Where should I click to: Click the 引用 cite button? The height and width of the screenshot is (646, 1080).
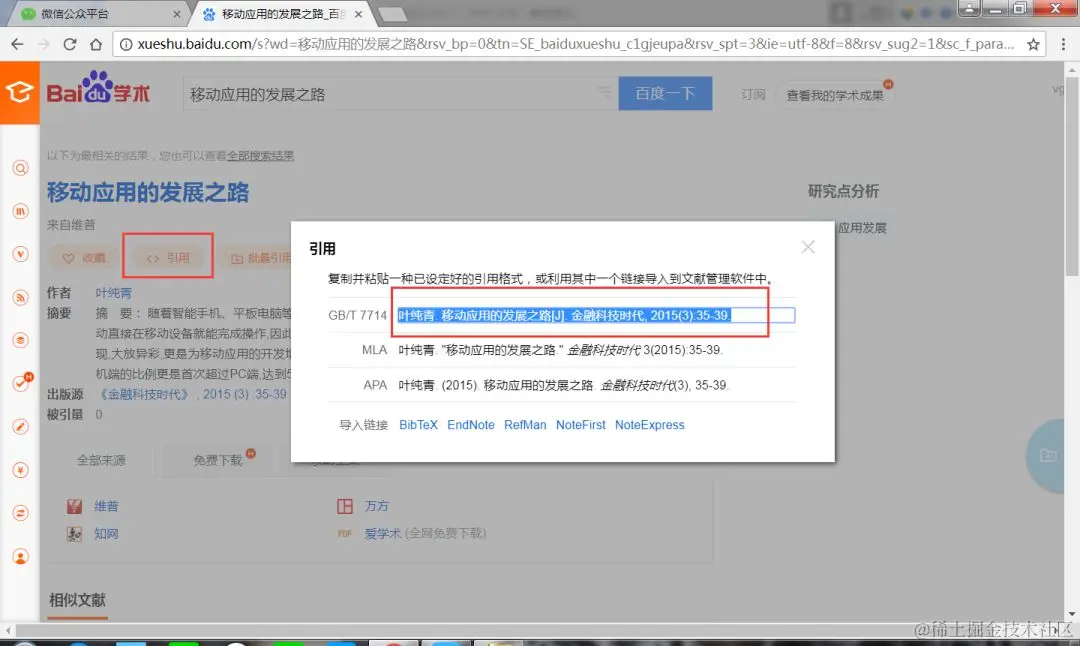(x=168, y=258)
